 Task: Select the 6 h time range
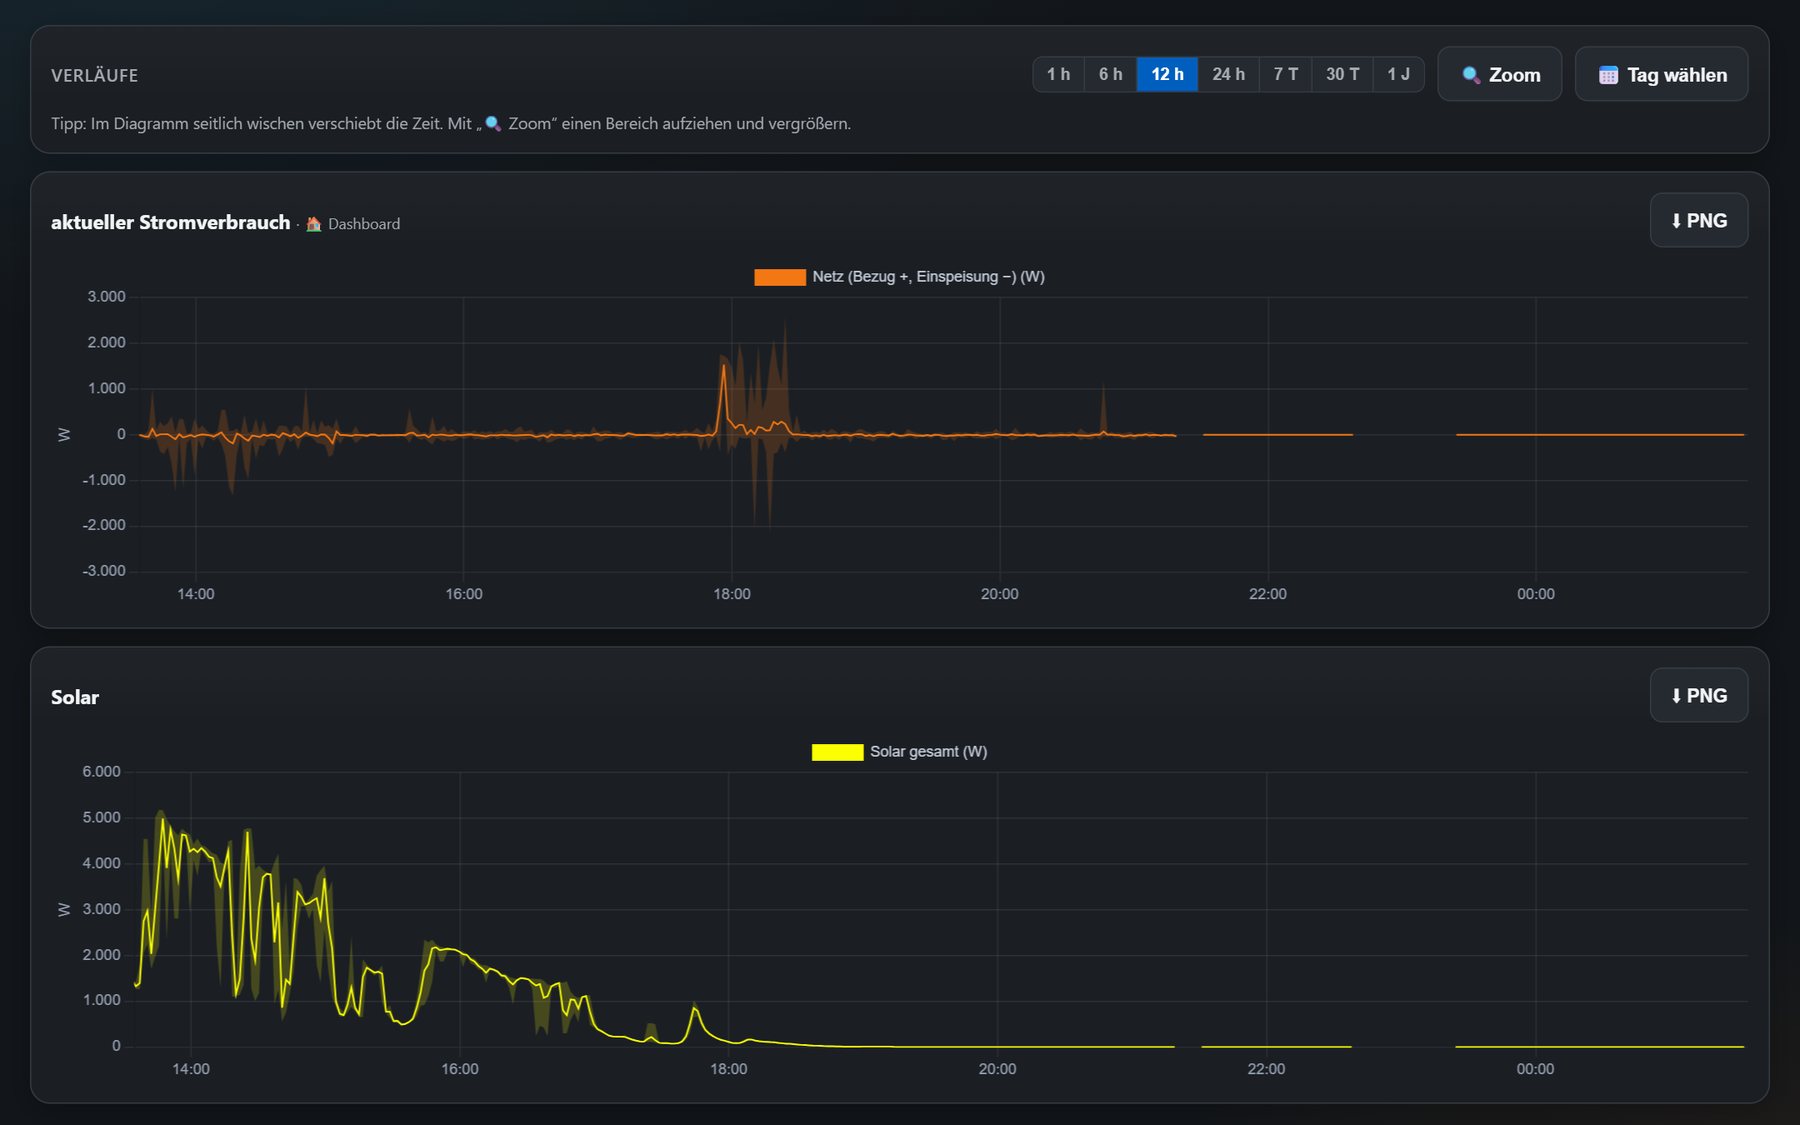coord(1110,74)
